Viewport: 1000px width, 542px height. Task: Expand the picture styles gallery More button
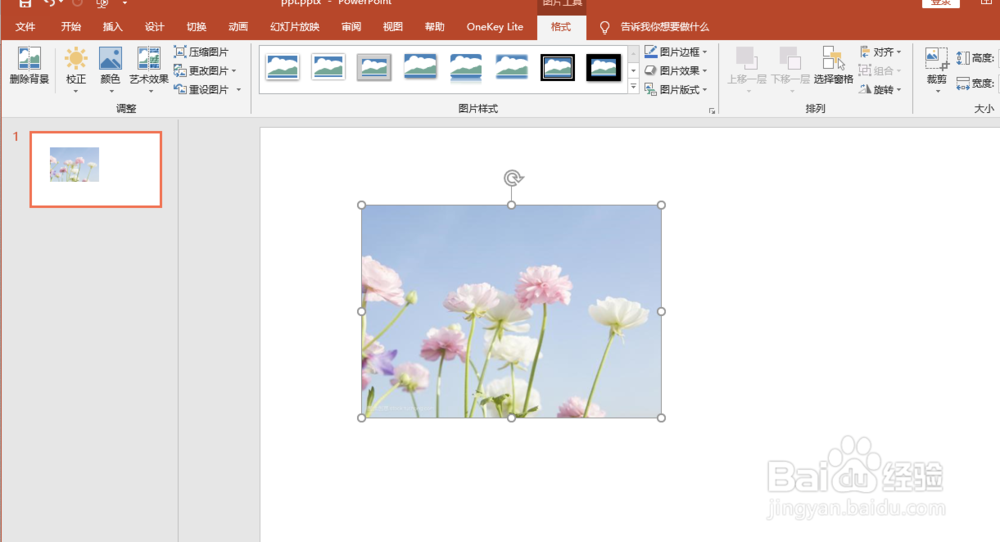(633, 85)
